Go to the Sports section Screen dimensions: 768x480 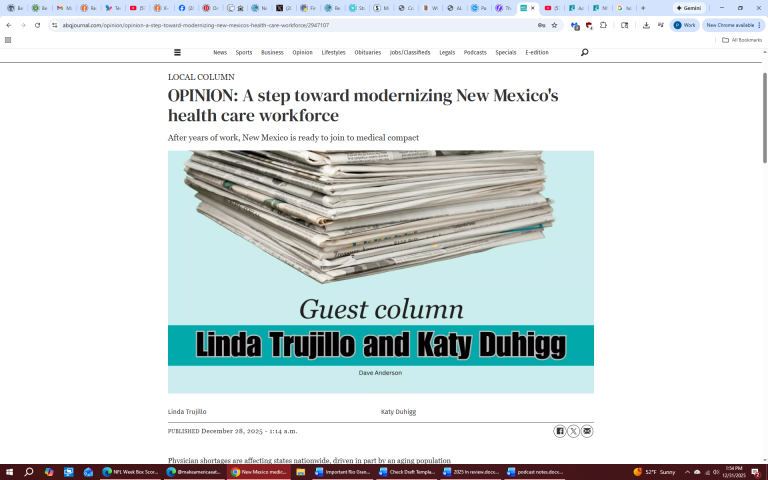tap(244, 52)
